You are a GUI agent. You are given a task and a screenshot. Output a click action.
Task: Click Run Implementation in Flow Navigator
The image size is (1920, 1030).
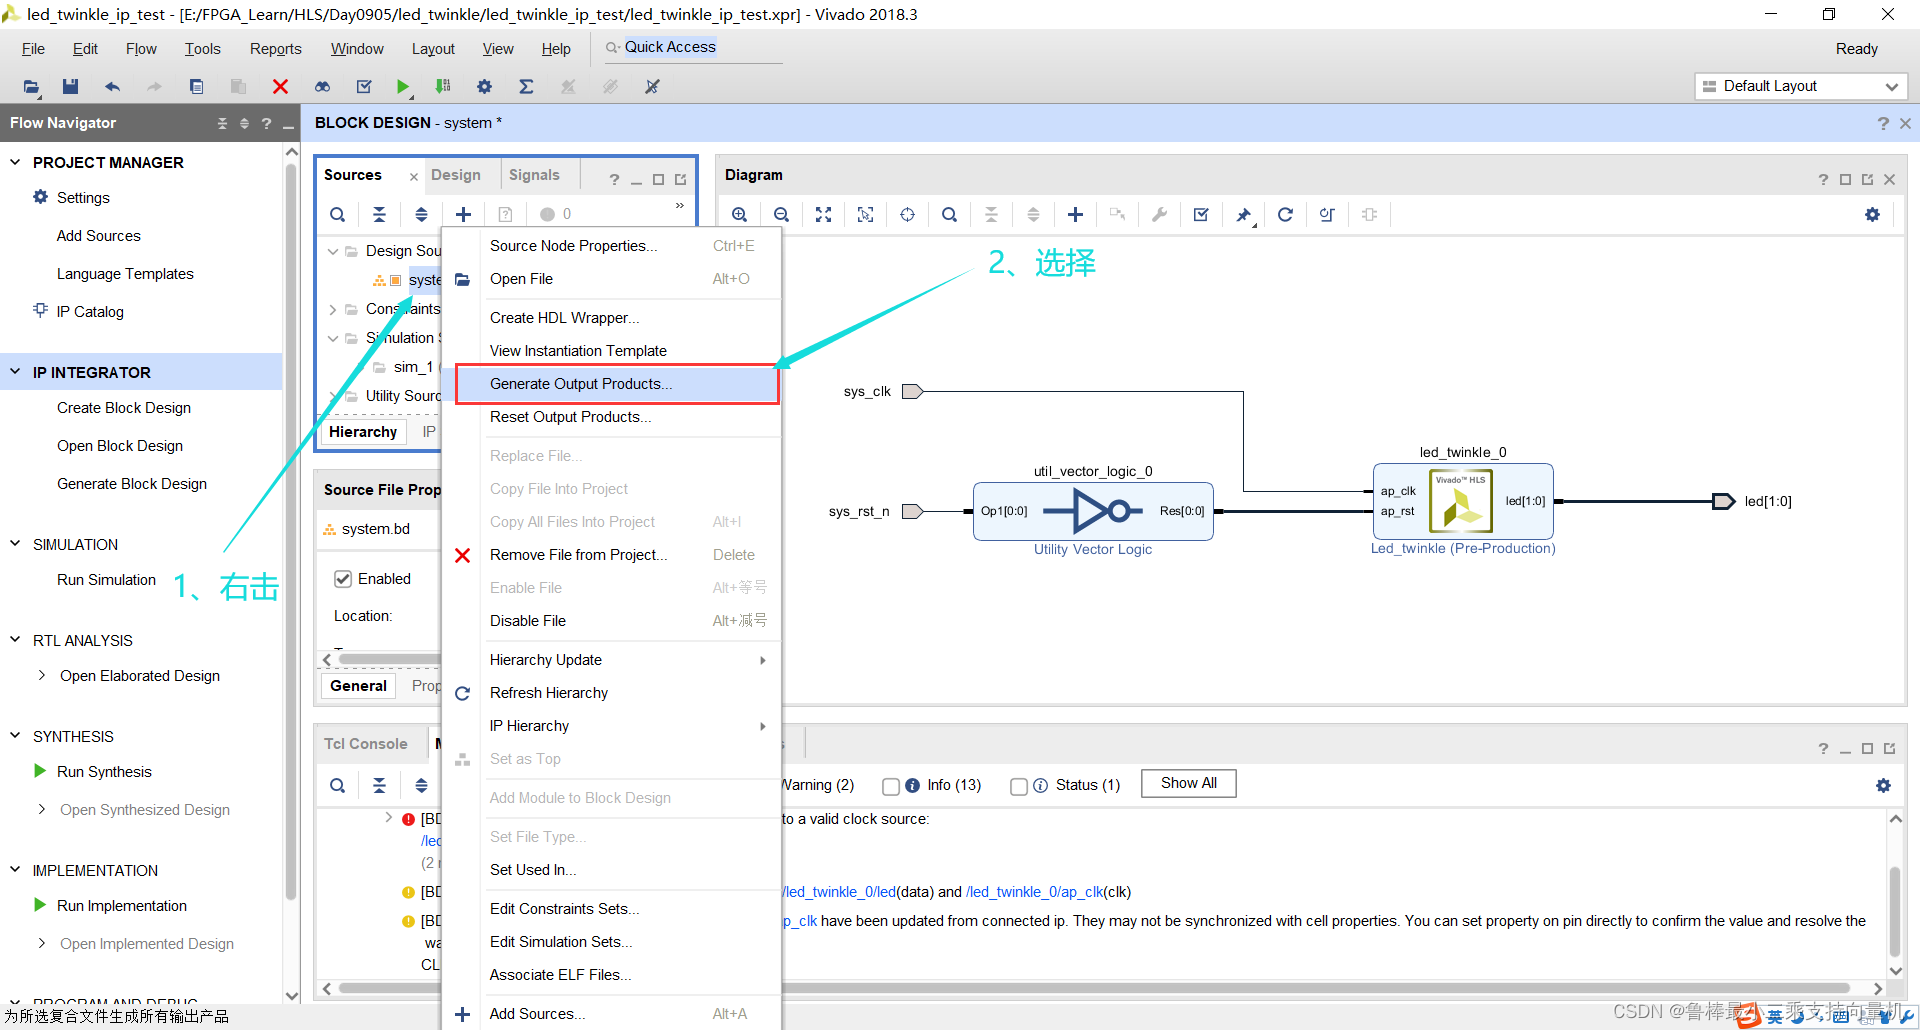coord(122,906)
